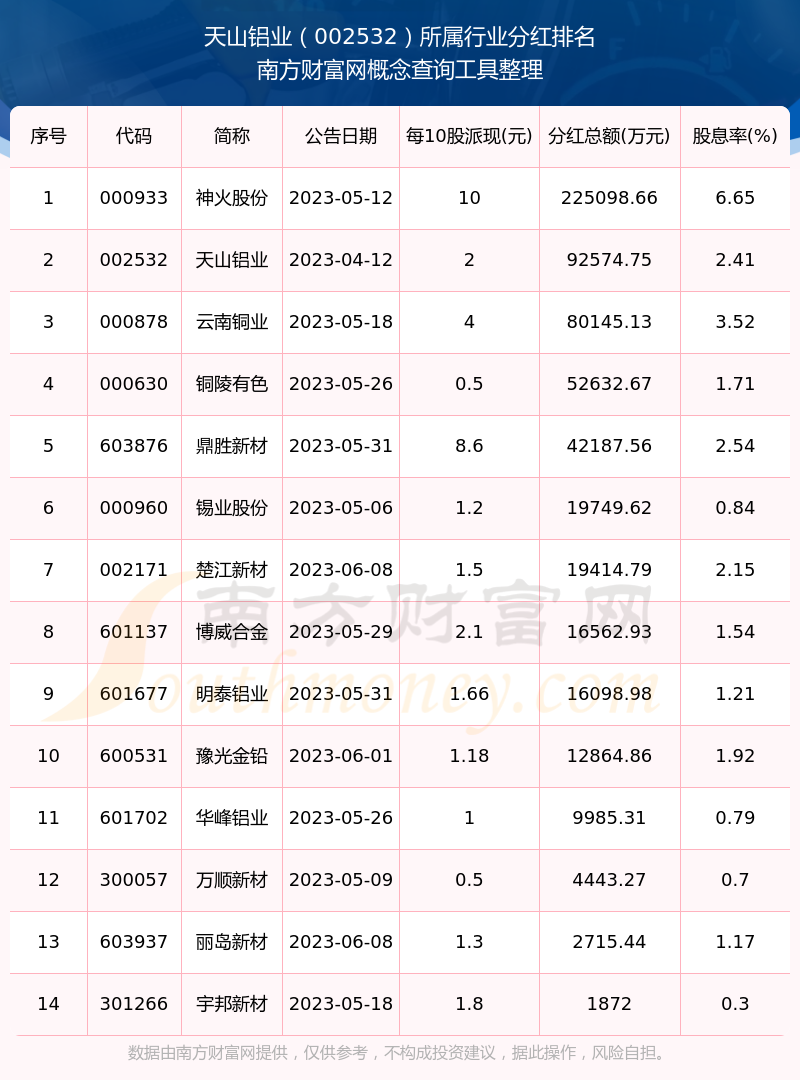Select stock code 601137
800x1080 pixels.
[x=134, y=632]
